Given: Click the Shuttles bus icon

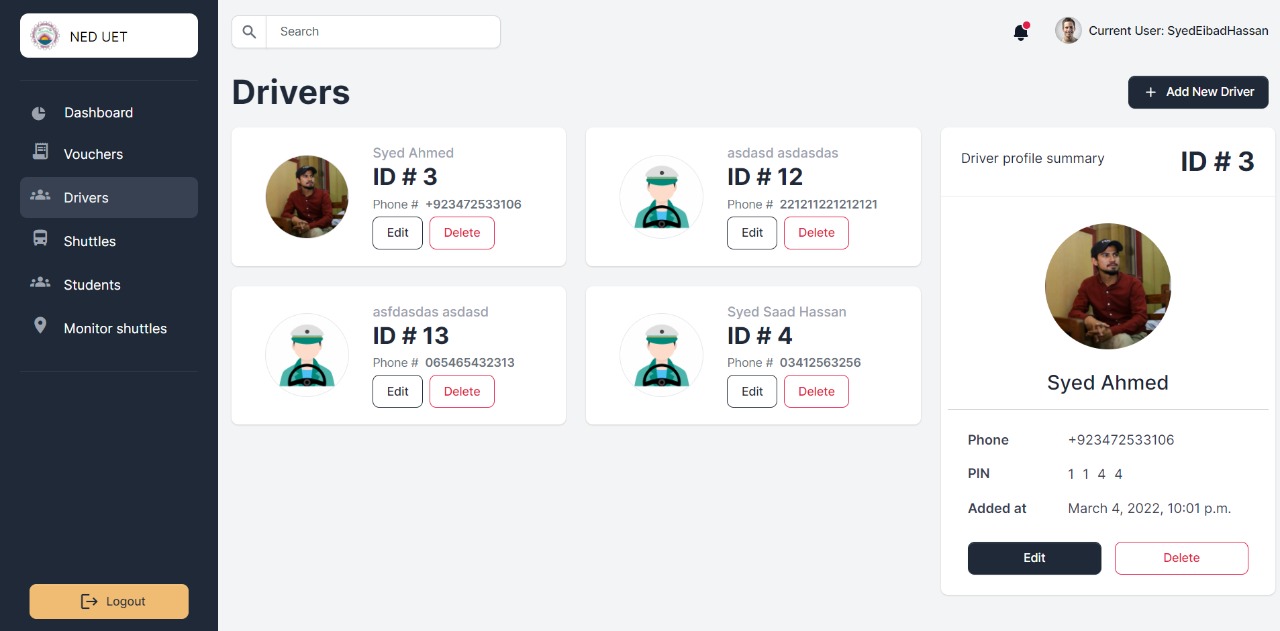Looking at the screenshot, I should (40, 239).
